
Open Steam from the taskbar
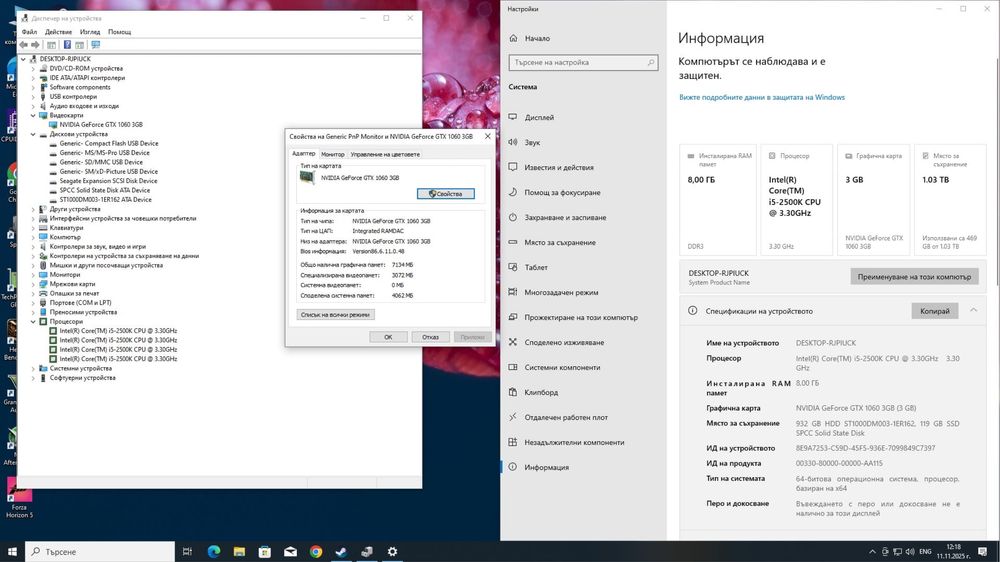[x=341, y=551]
